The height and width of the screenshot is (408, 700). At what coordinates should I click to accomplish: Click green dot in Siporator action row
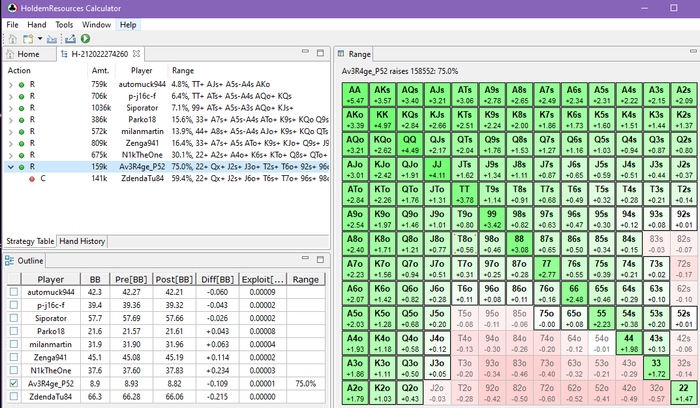(21, 108)
